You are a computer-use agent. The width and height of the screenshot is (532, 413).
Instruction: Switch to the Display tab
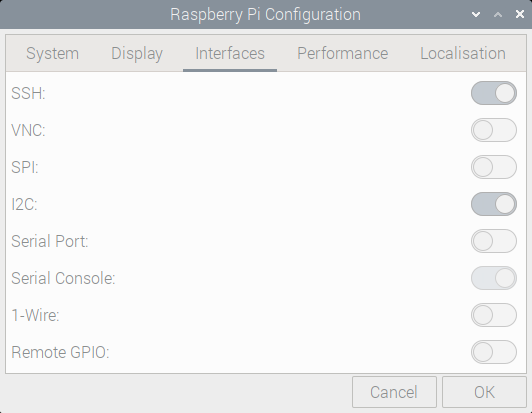point(137,53)
